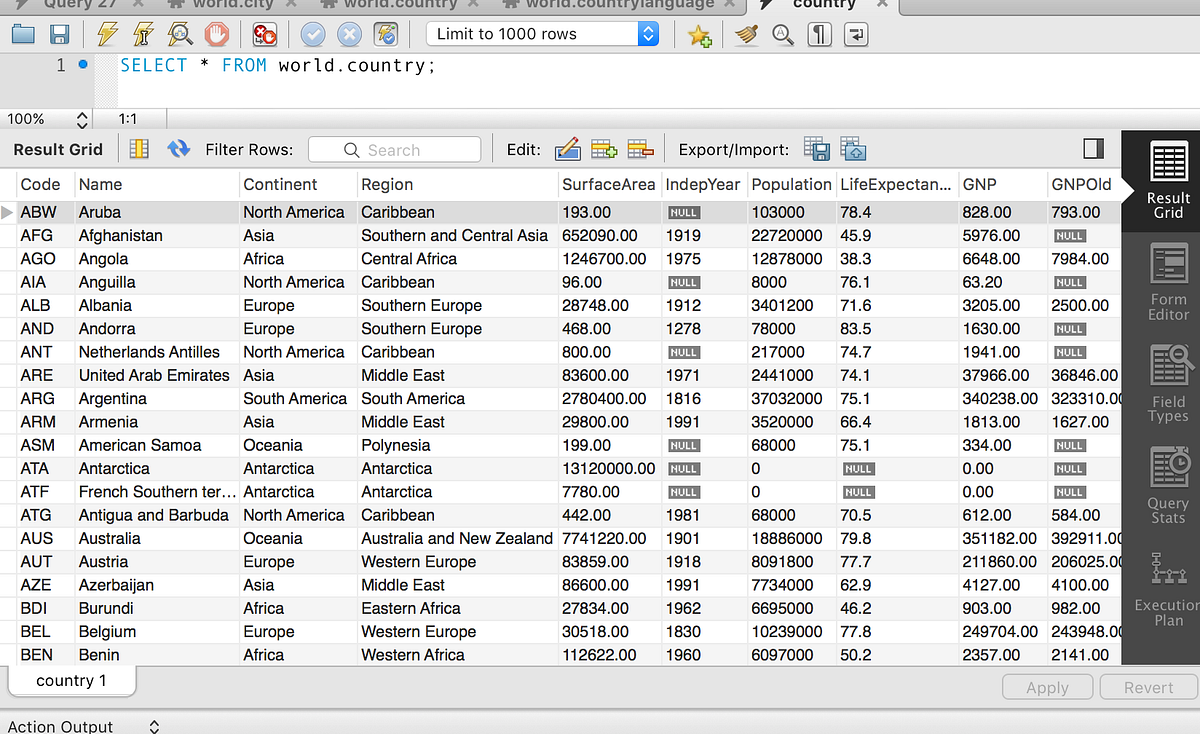
Task: Import records from an external file
Action: tap(853, 148)
